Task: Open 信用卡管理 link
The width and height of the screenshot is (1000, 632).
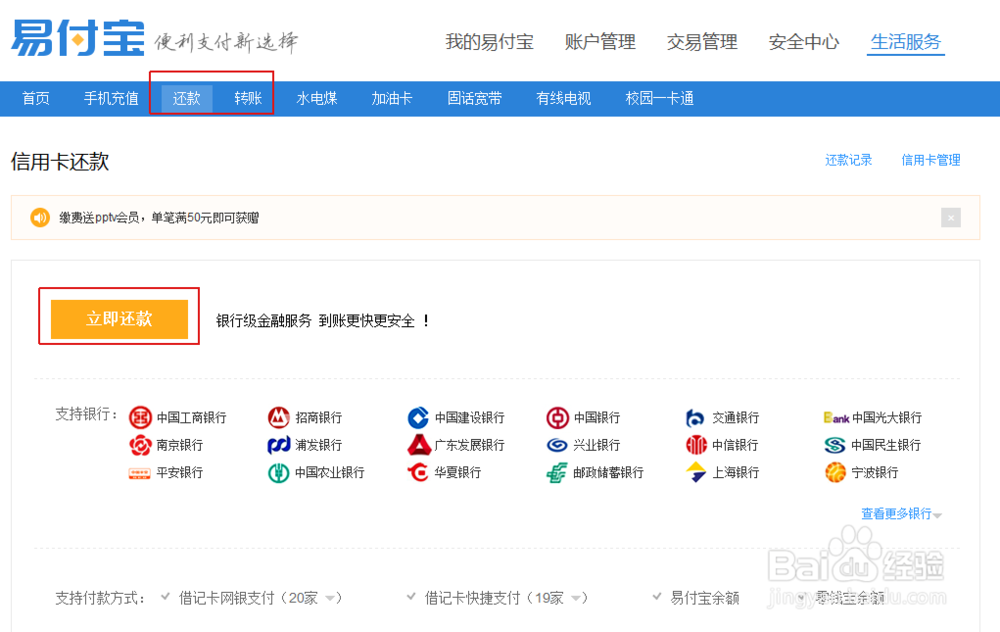Action: click(x=930, y=160)
